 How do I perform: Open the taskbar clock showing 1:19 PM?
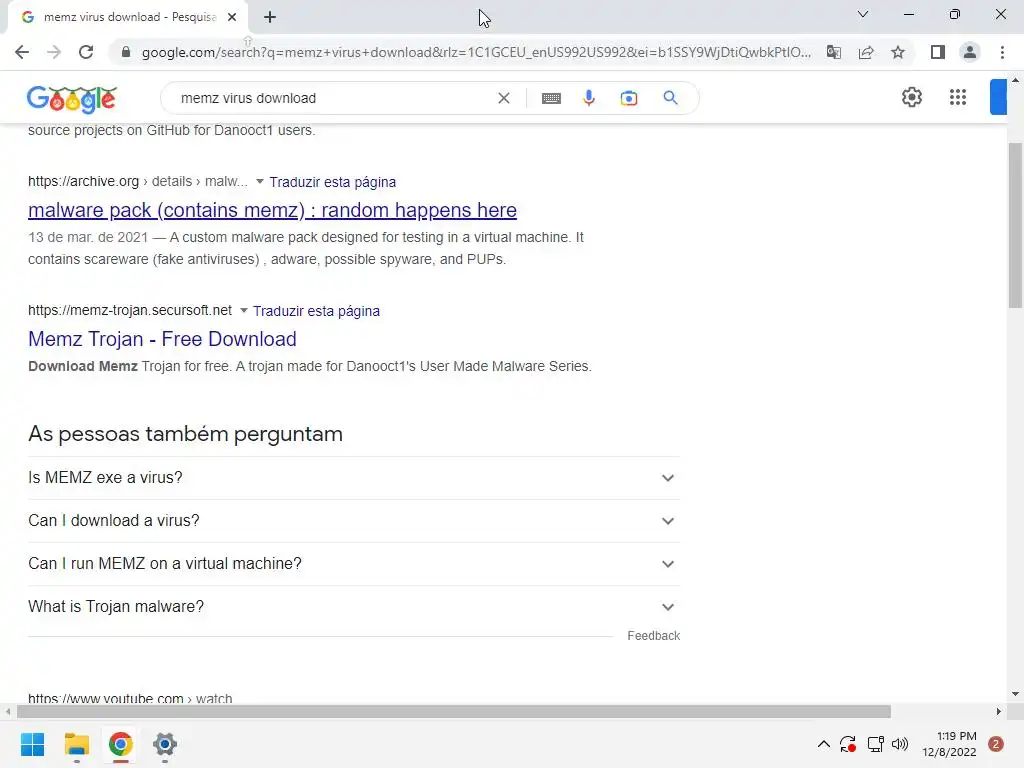point(950,744)
